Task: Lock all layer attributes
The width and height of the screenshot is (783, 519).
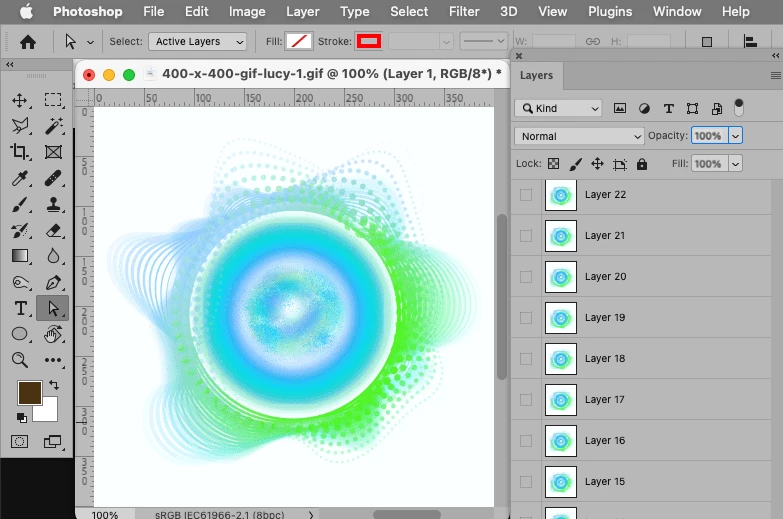Action: (x=642, y=164)
